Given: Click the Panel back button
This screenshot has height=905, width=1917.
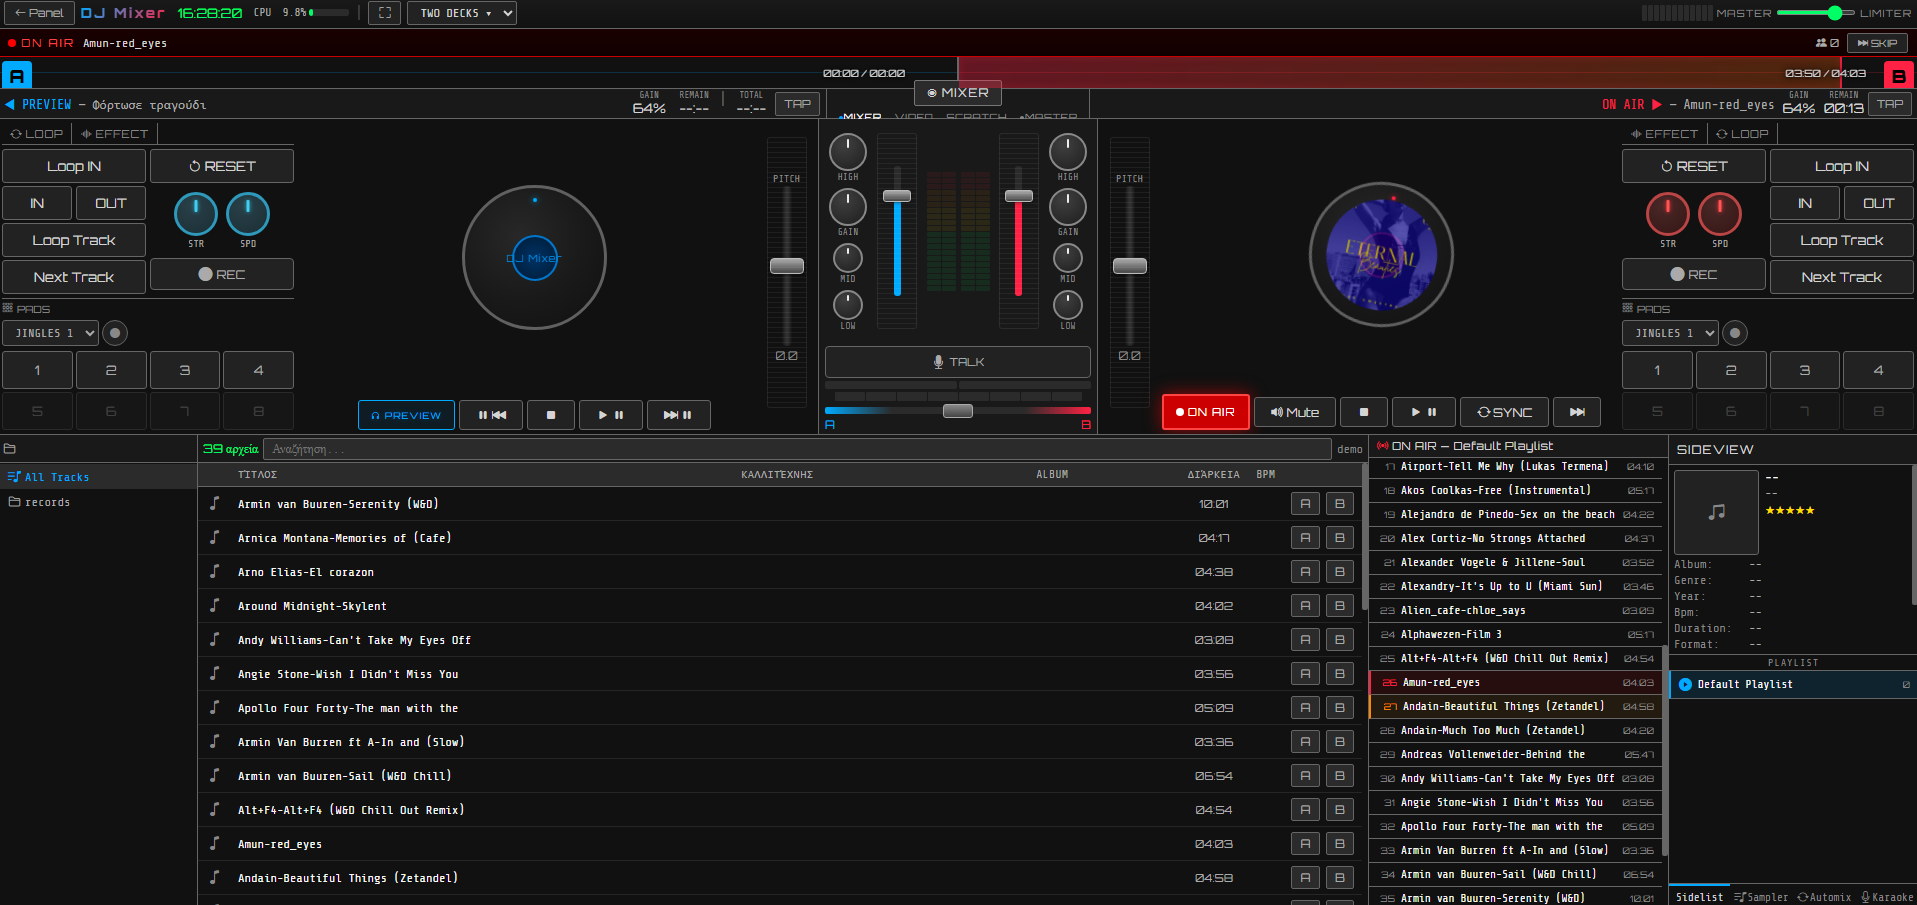Looking at the screenshot, I should click(38, 13).
